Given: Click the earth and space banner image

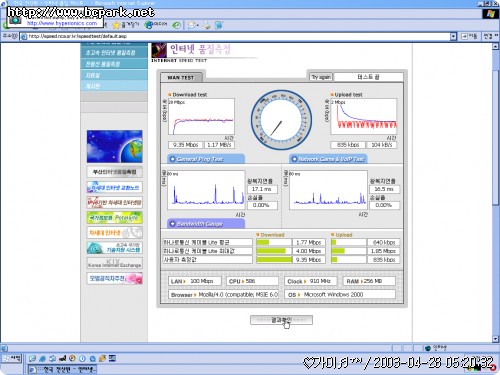Looking at the screenshot, I should click(x=114, y=146).
